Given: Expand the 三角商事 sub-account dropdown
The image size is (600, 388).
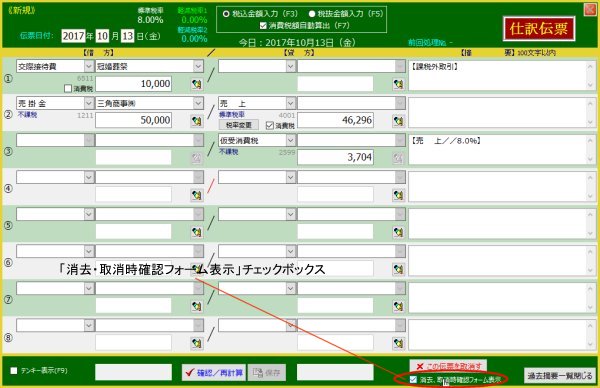Looking at the screenshot, I should coord(198,103).
